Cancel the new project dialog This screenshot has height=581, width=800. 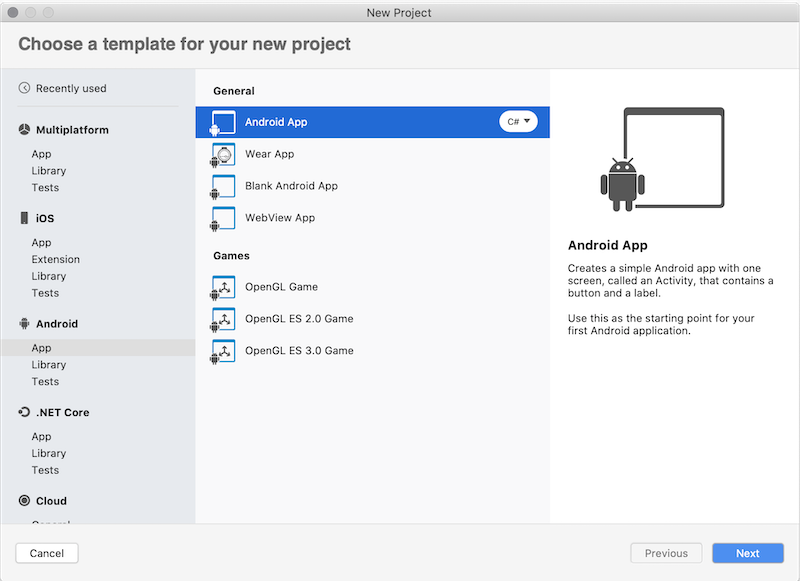(x=46, y=553)
